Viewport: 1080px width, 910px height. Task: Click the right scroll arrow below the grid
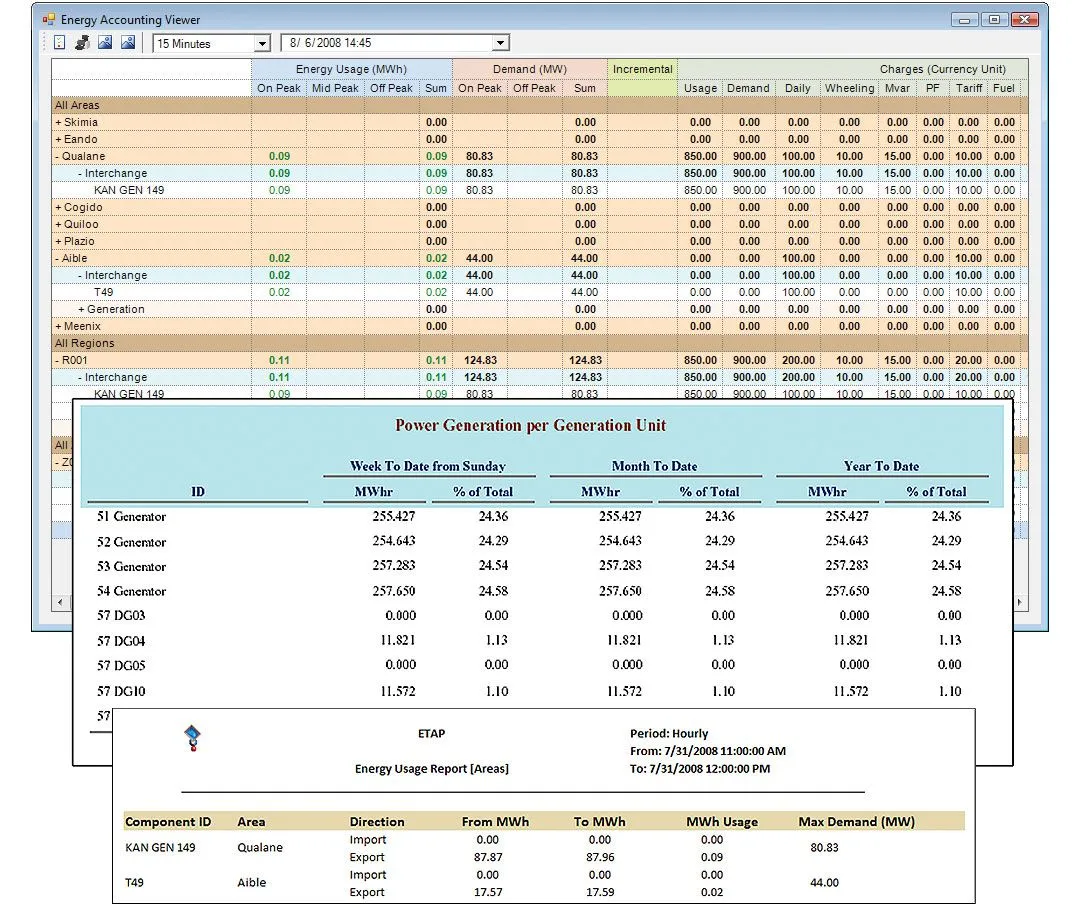(x=1020, y=603)
